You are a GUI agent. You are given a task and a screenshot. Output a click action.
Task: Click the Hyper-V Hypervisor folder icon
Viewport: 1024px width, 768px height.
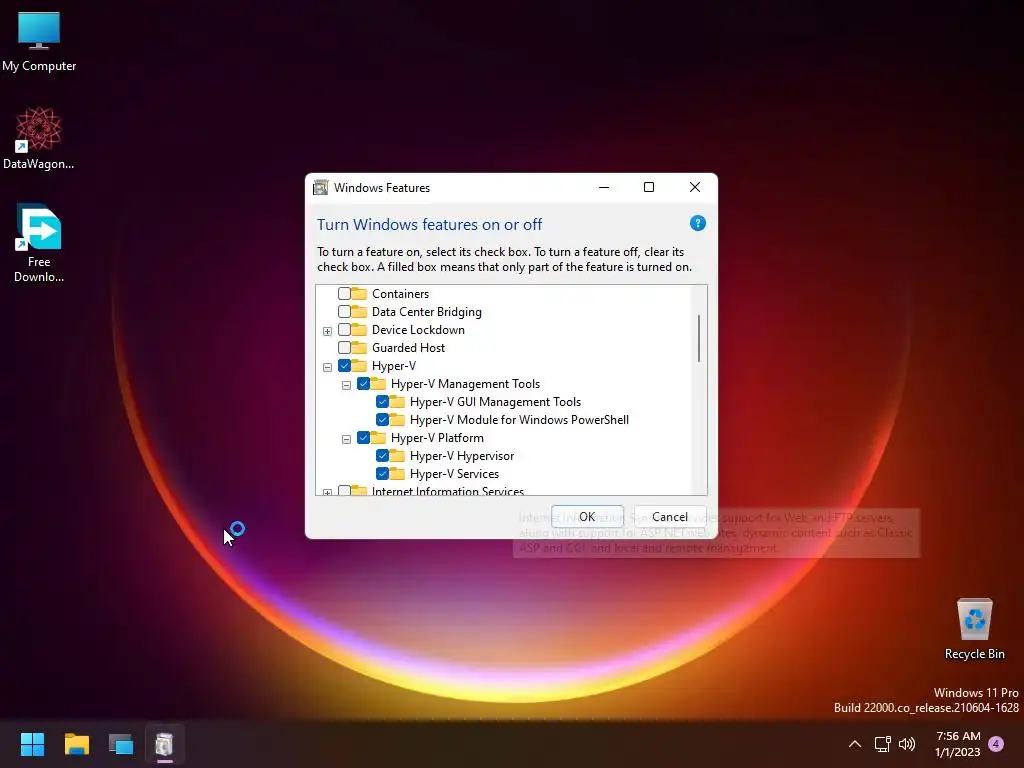[x=397, y=455]
